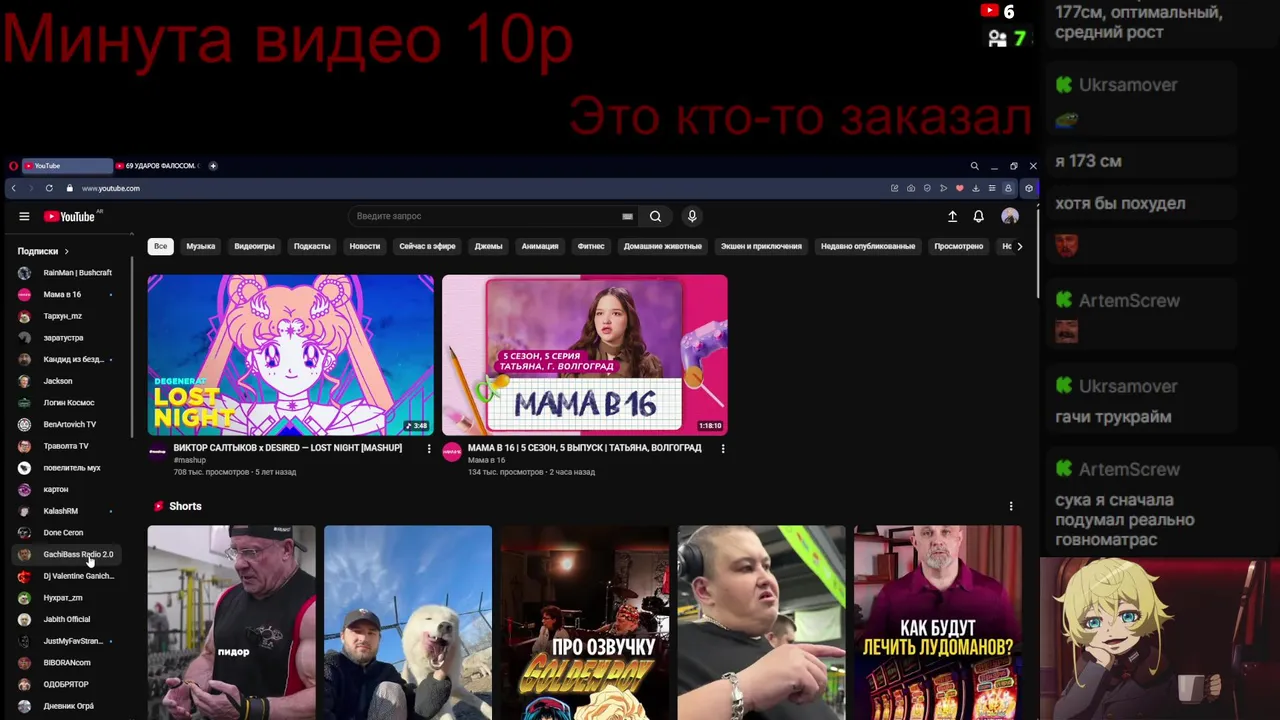Open the RainMan | Bushcraft channel avatar
The height and width of the screenshot is (720, 1280).
(x=24, y=273)
